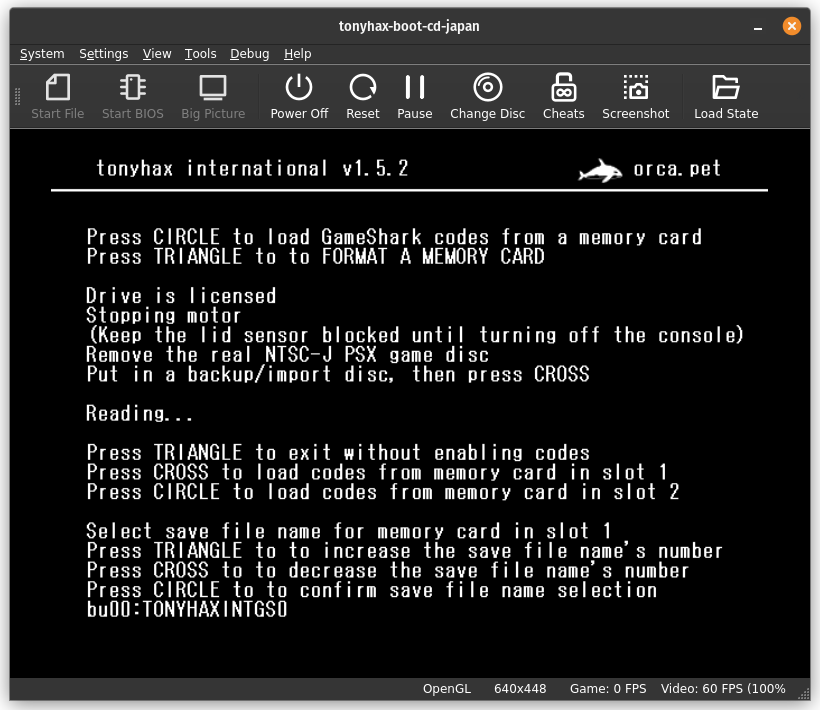The image size is (820, 710).
Task: Click the window title tonyhax-boot-cd-japan
Action: point(409,26)
